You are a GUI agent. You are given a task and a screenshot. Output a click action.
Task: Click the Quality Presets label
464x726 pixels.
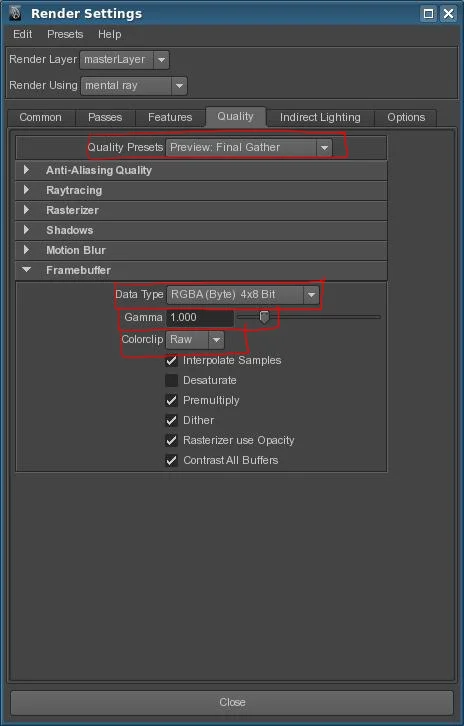coord(125,147)
